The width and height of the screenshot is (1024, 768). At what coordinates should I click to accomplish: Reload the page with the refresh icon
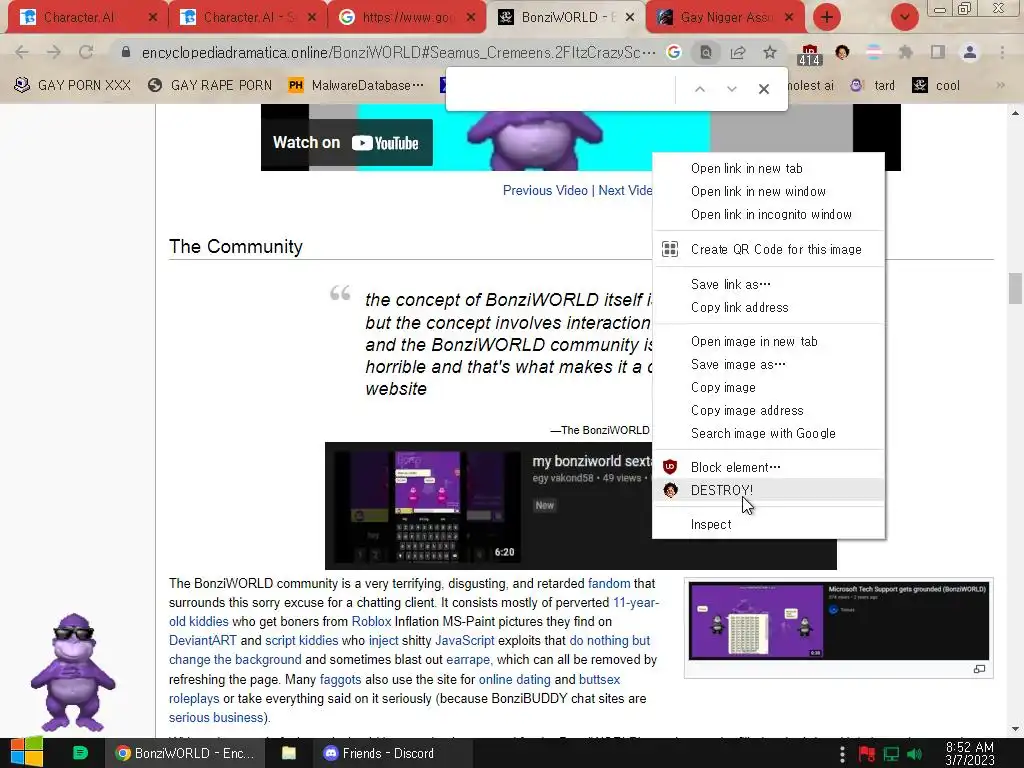pyautogui.click(x=86, y=52)
